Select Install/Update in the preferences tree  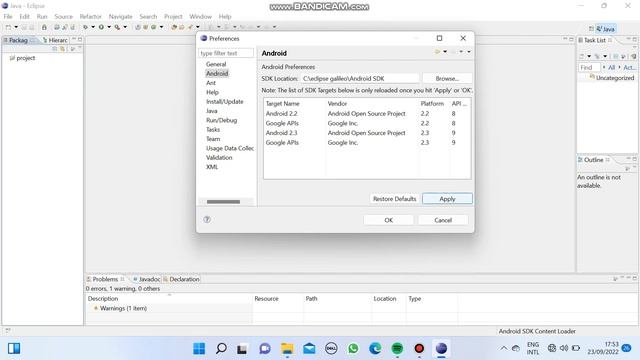pos(224,102)
